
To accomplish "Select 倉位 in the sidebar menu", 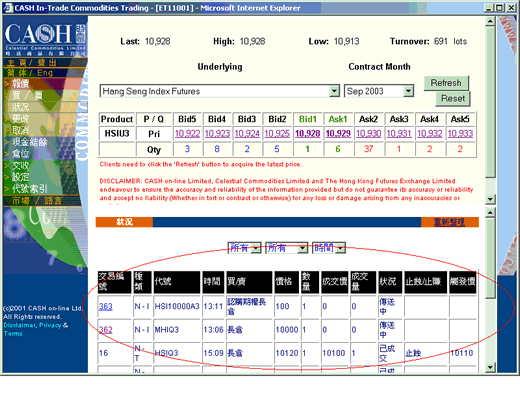I will (x=21, y=154).
